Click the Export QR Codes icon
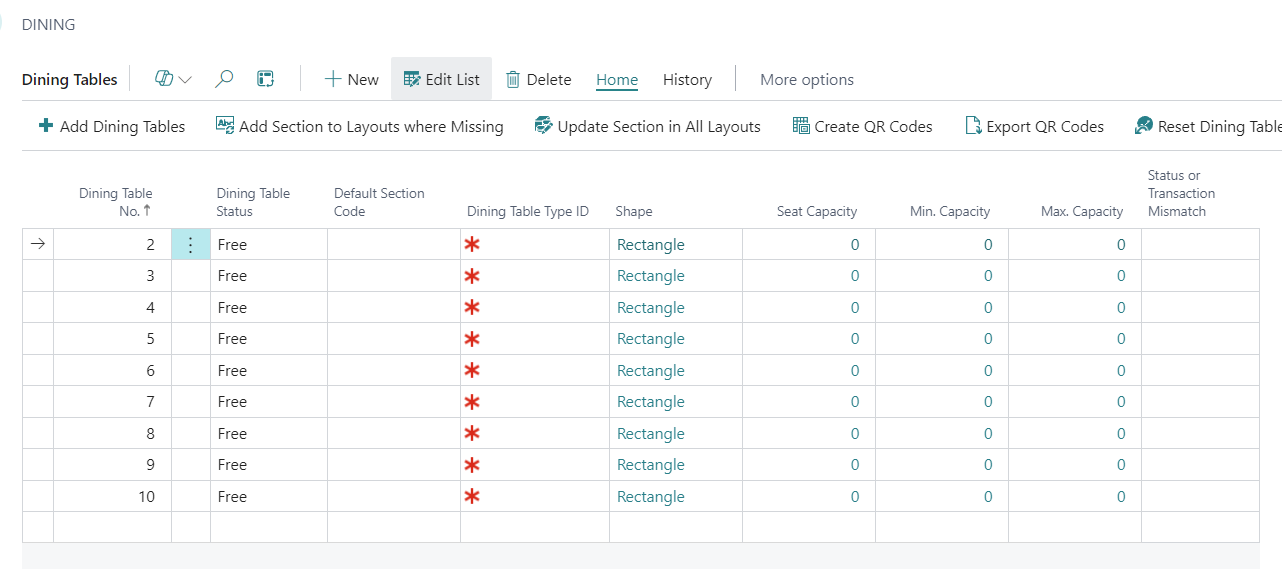This screenshot has height=569, width=1282. [972, 126]
